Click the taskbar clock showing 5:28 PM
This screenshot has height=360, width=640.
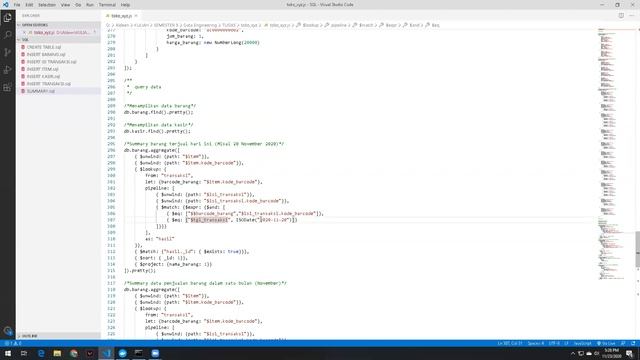click(x=611, y=353)
